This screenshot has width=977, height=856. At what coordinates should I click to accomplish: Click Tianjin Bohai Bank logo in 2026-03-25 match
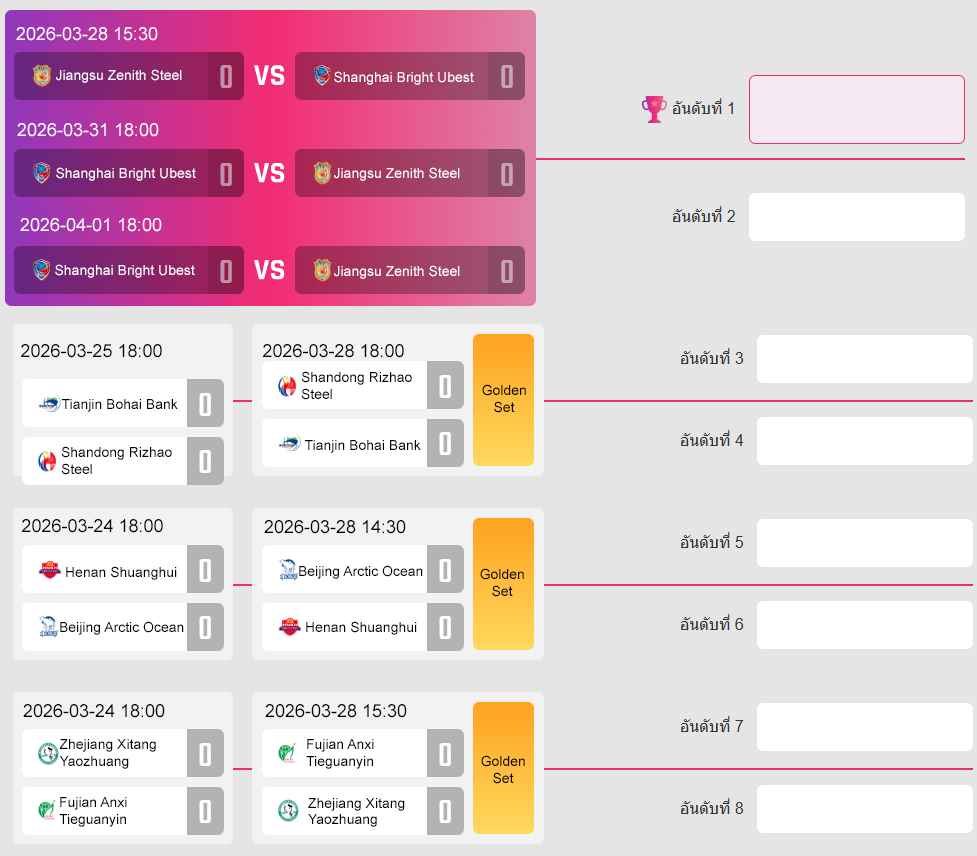pyautogui.click(x=49, y=404)
